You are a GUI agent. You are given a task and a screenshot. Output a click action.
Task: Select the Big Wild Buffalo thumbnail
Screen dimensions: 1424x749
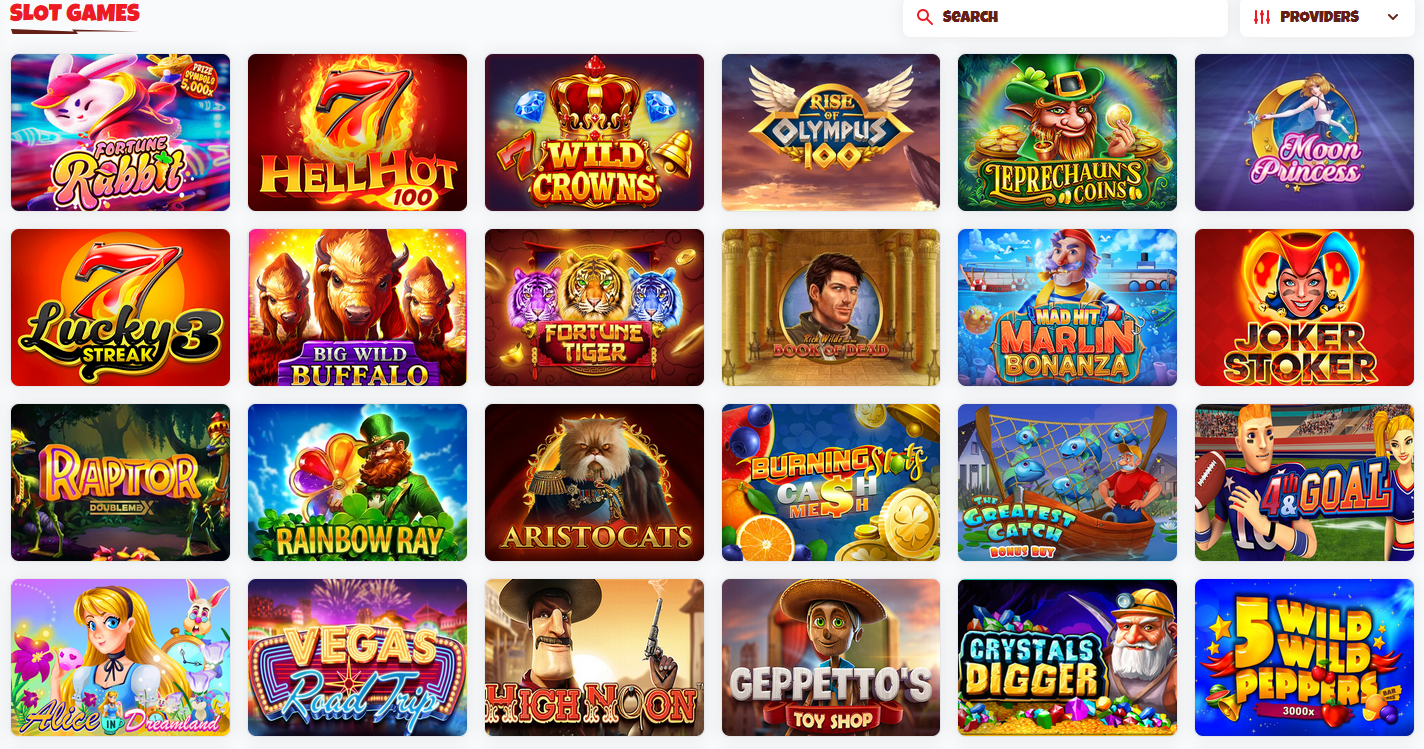coord(357,307)
